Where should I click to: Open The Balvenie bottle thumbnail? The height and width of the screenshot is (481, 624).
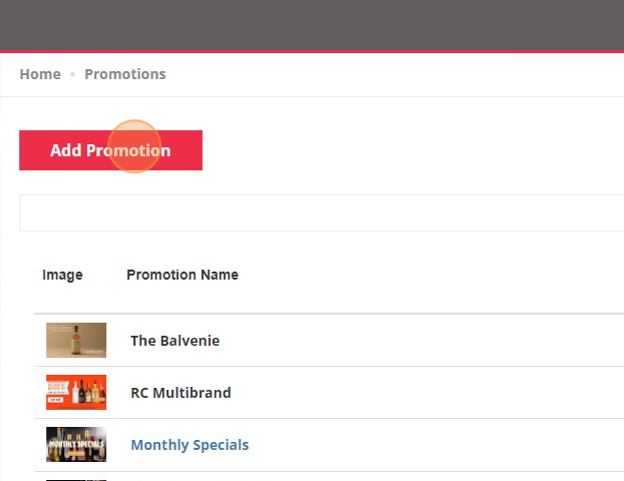click(76, 340)
